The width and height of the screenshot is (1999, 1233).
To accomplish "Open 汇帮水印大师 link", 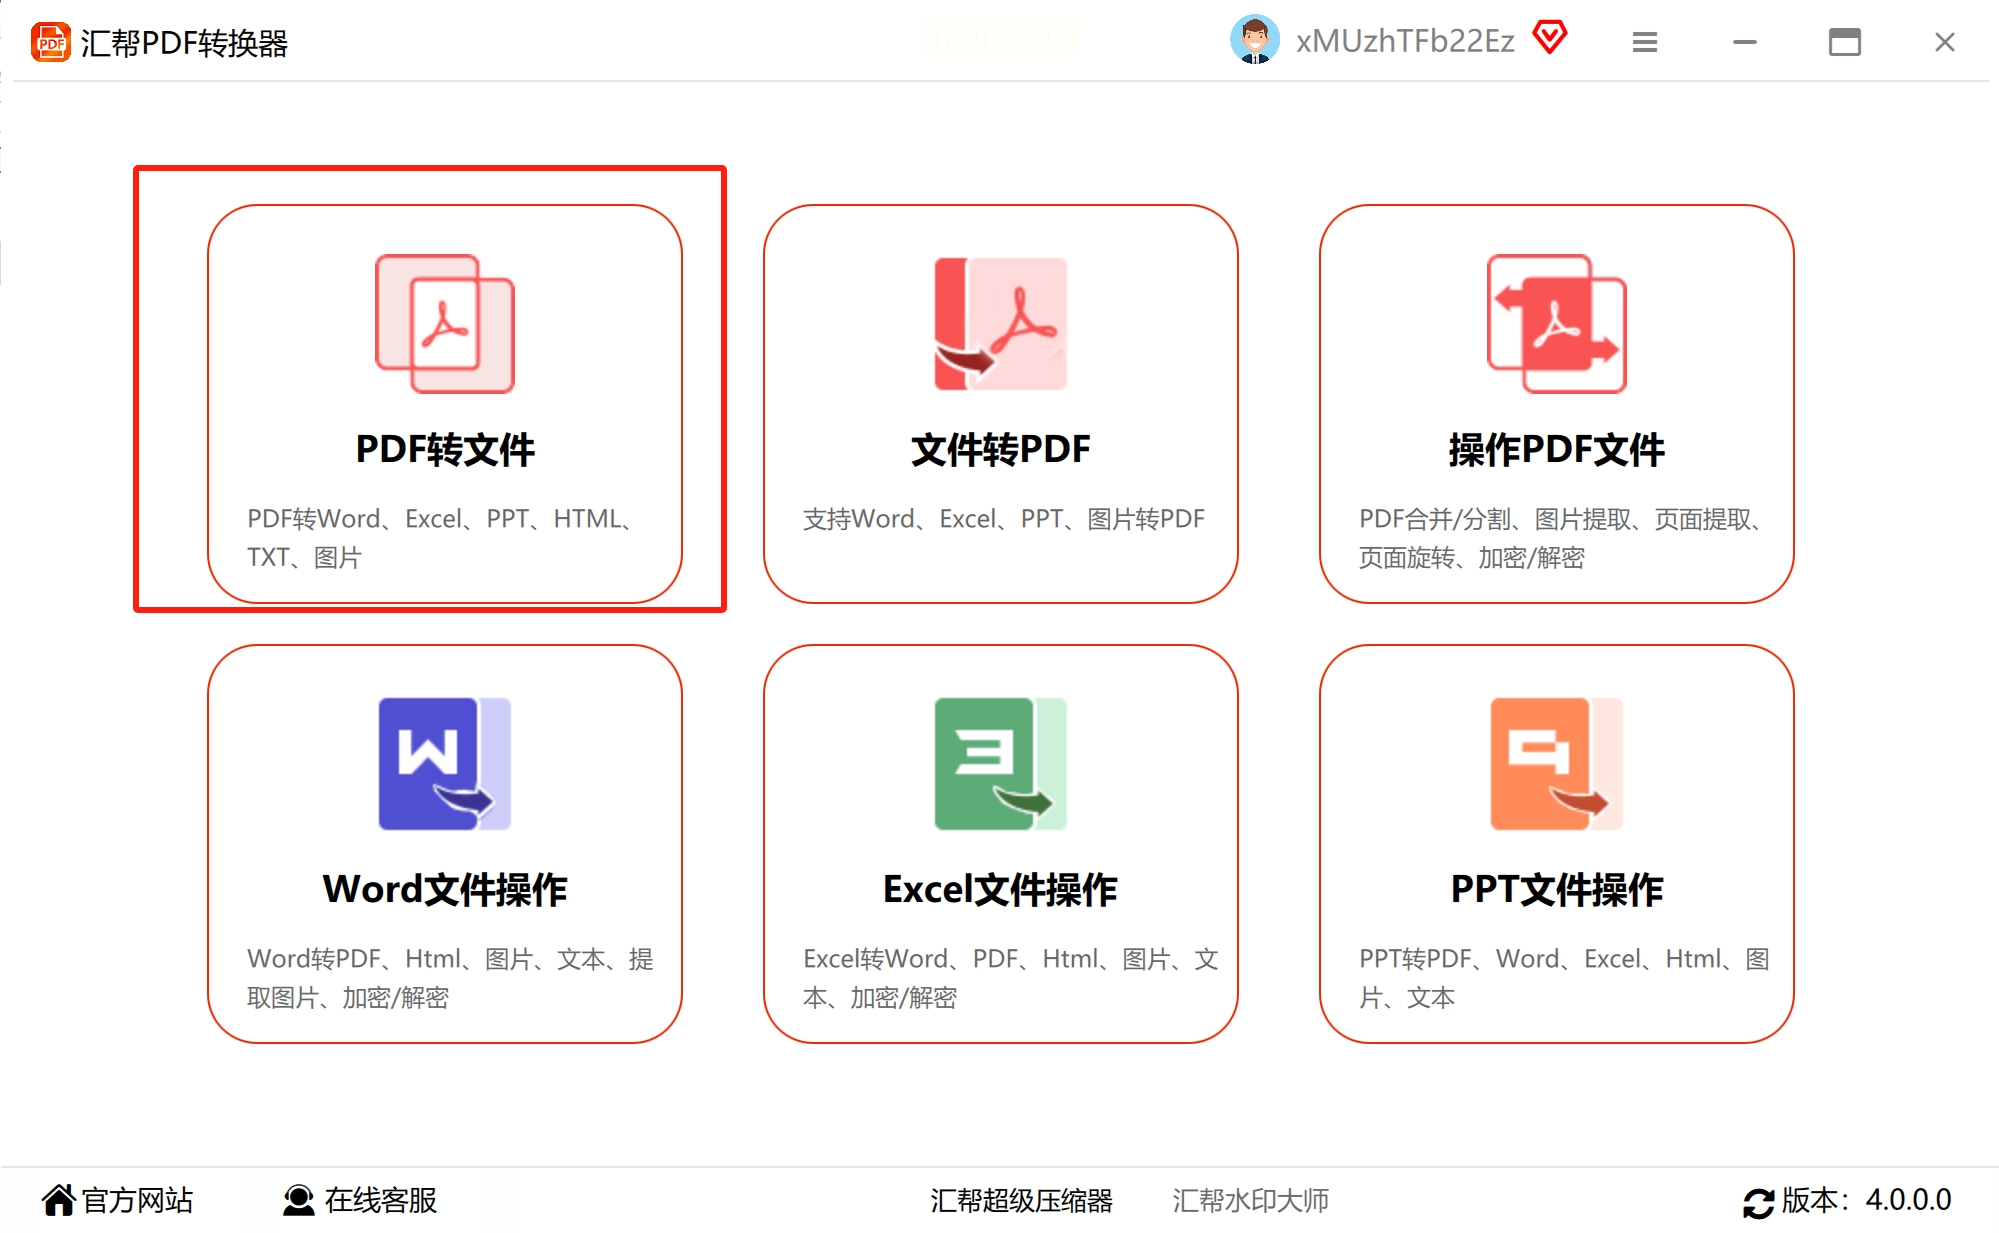I will tap(1250, 1199).
